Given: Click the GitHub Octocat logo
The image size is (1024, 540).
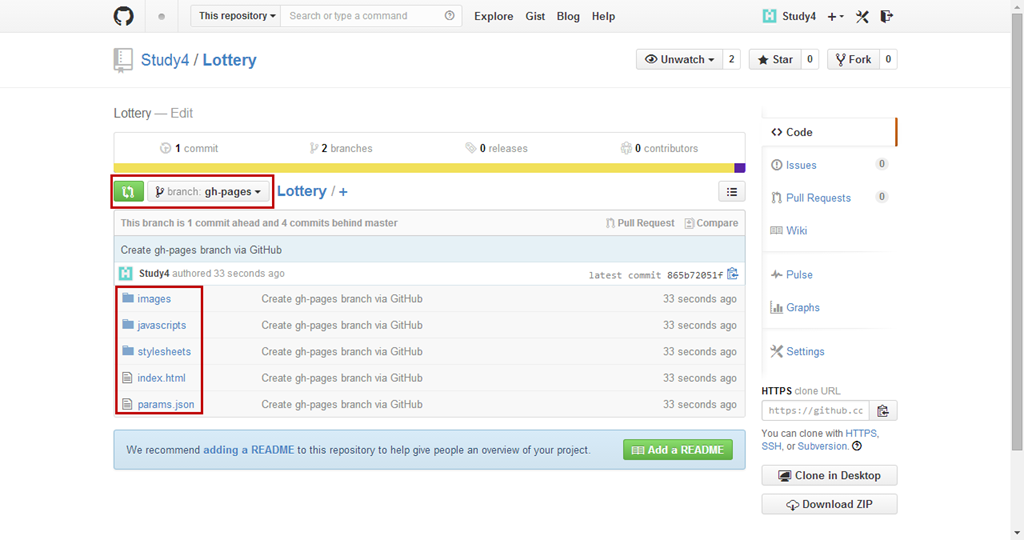Looking at the screenshot, I should (123, 16).
